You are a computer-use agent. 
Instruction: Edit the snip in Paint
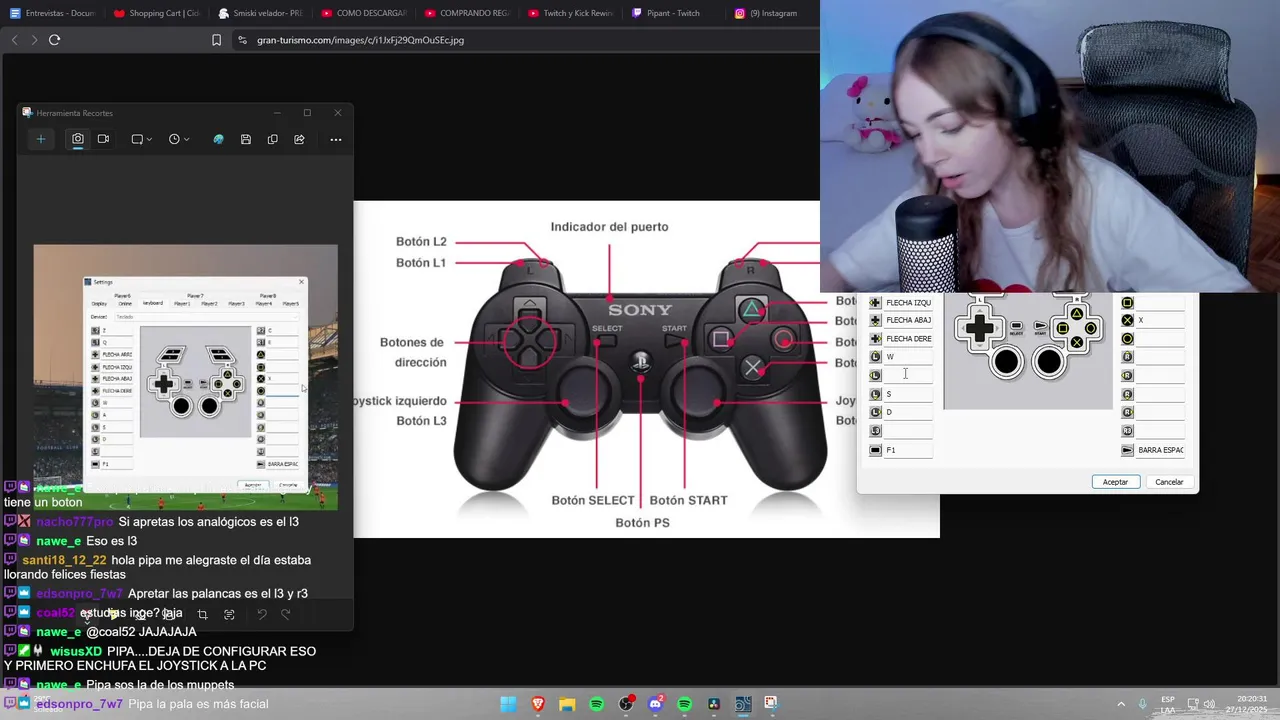218,139
